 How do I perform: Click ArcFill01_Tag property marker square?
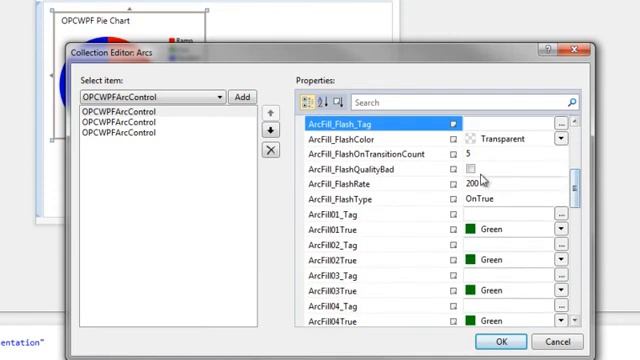453,214
